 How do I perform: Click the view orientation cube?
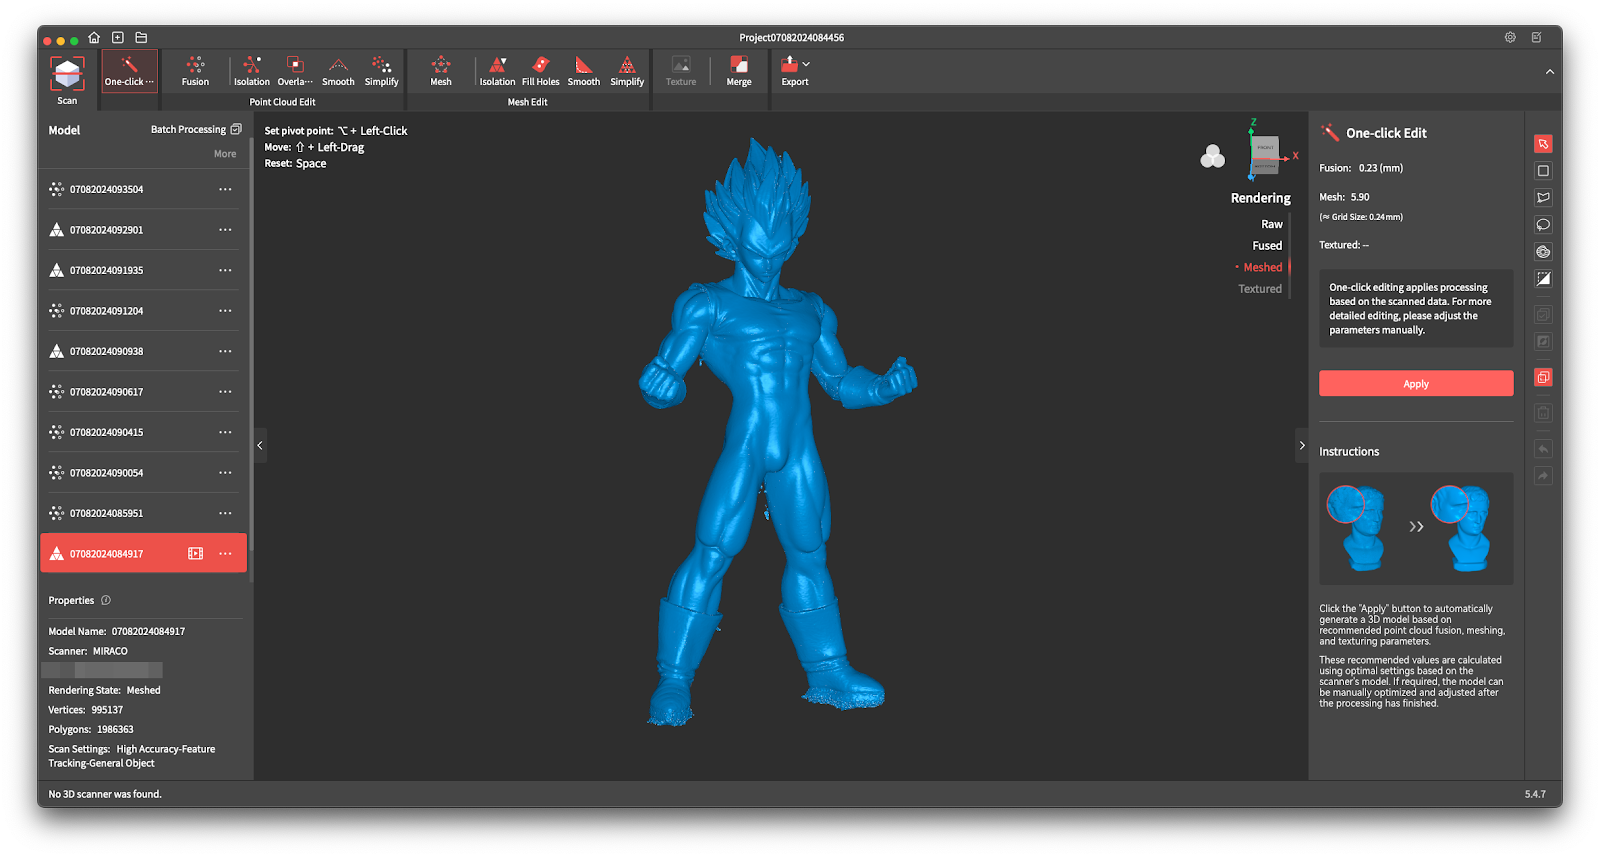click(1265, 155)
